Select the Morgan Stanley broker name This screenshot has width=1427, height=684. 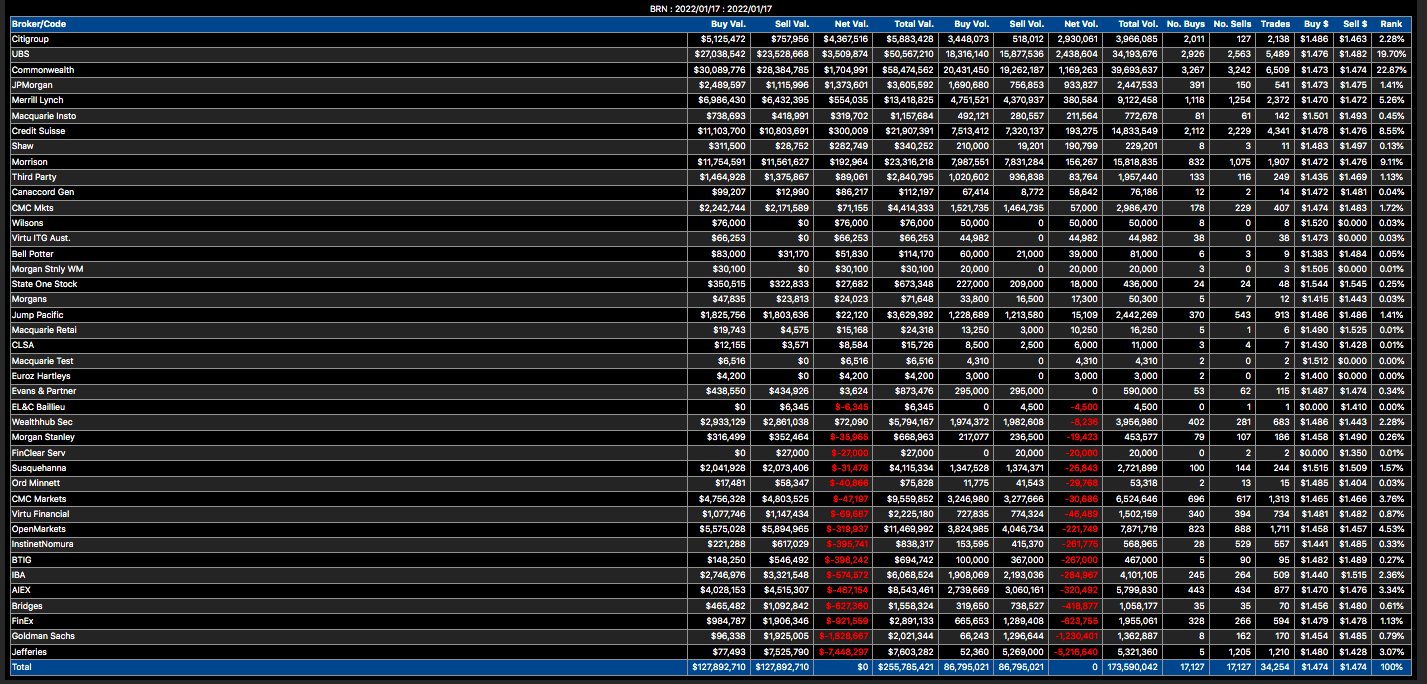coord(42,437)
